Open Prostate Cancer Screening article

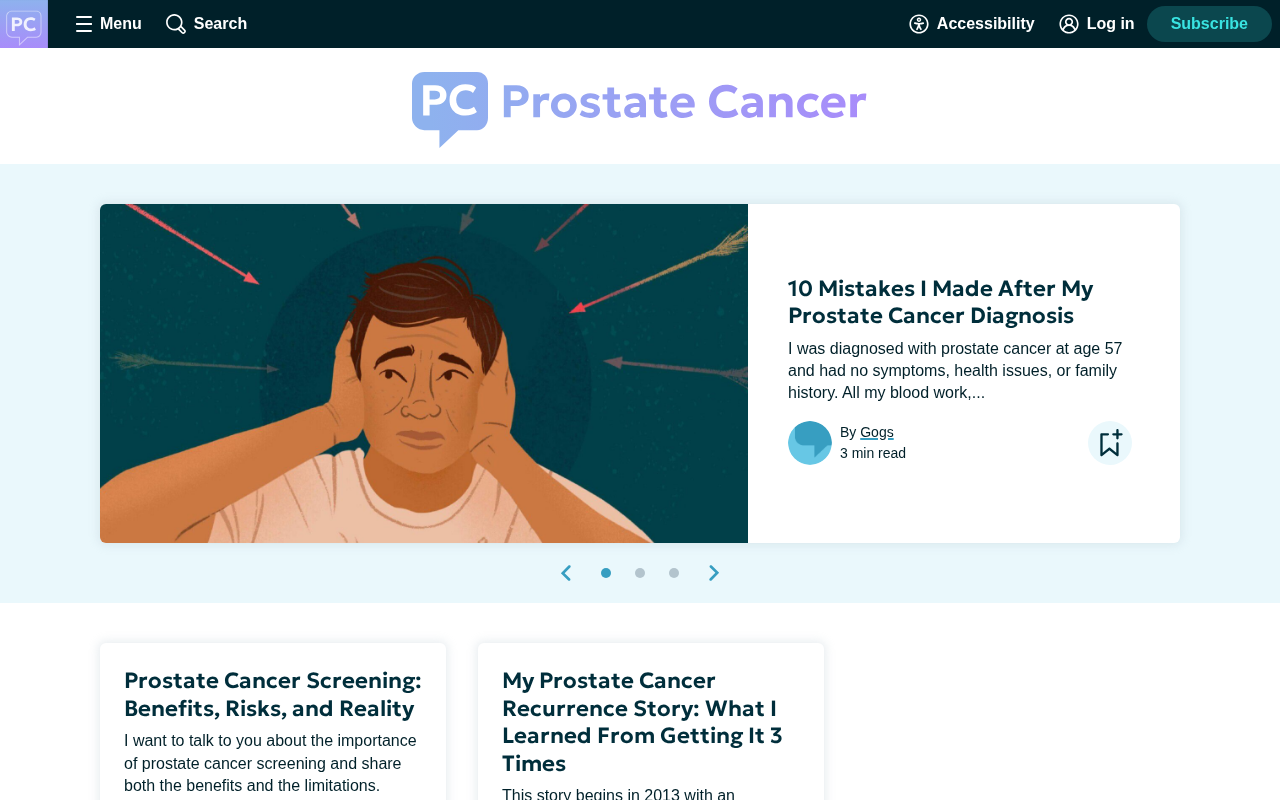(x=273, y=694)
